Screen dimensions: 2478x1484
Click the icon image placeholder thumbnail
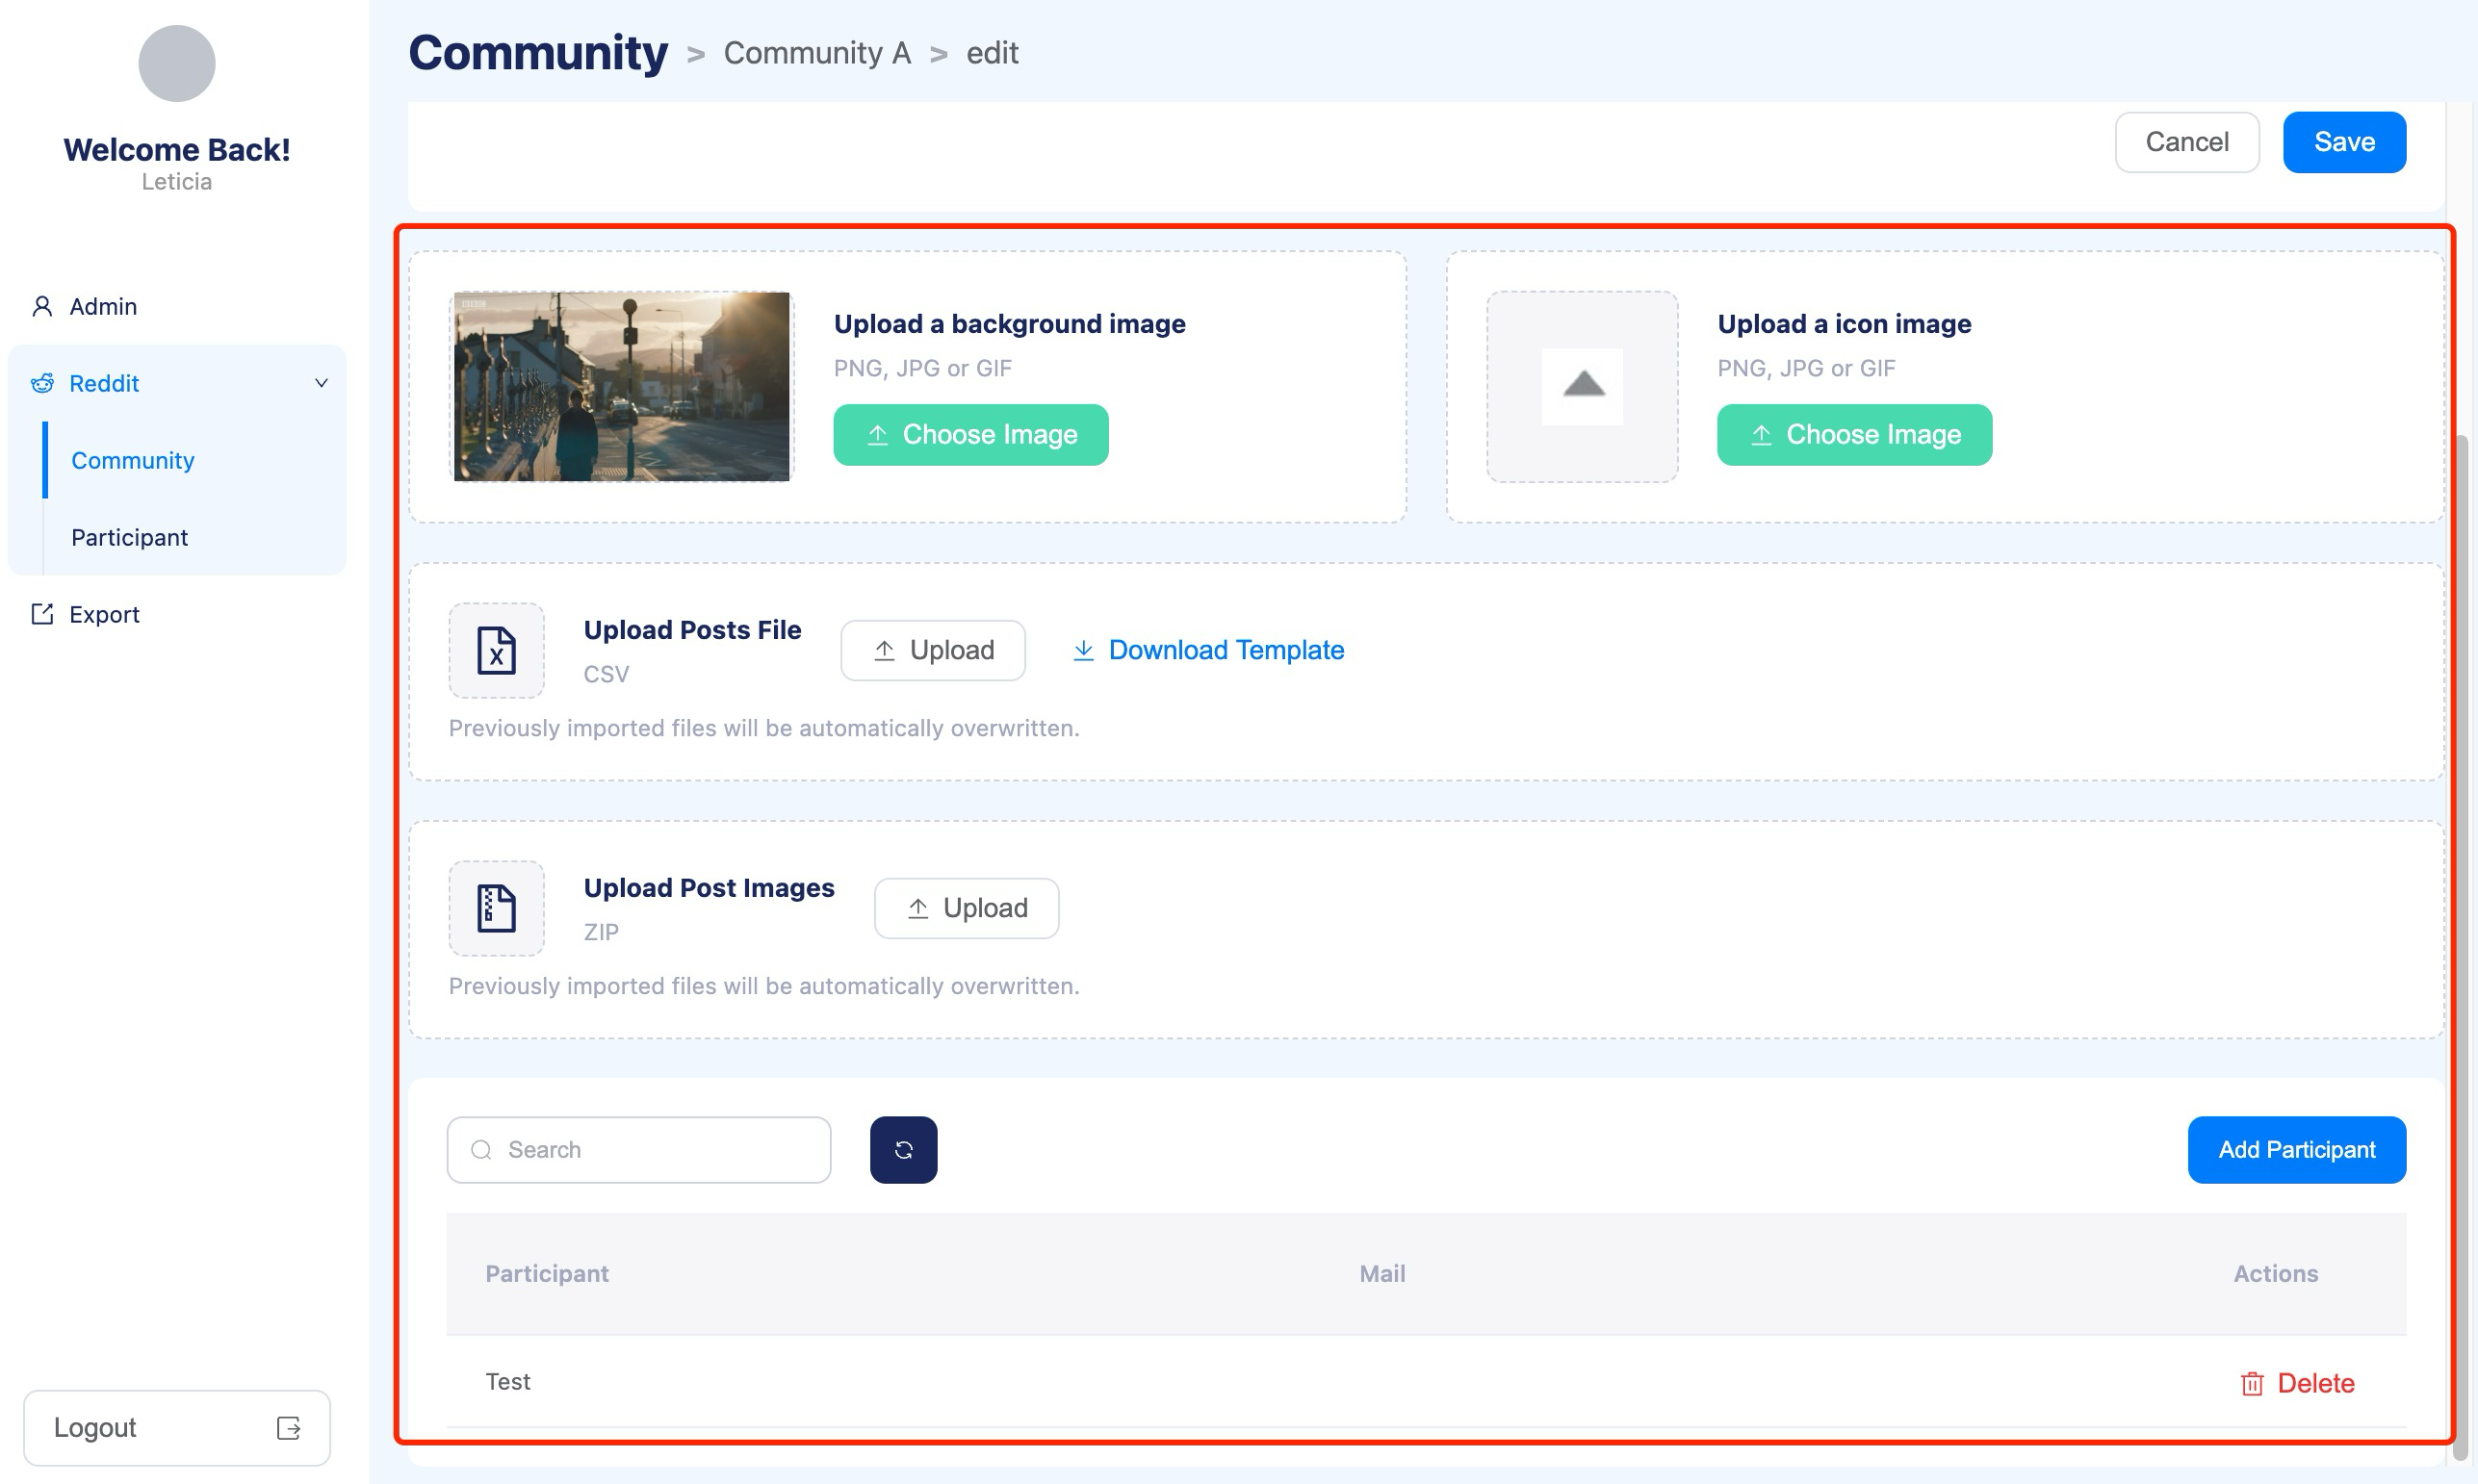tap(1581, 387)
